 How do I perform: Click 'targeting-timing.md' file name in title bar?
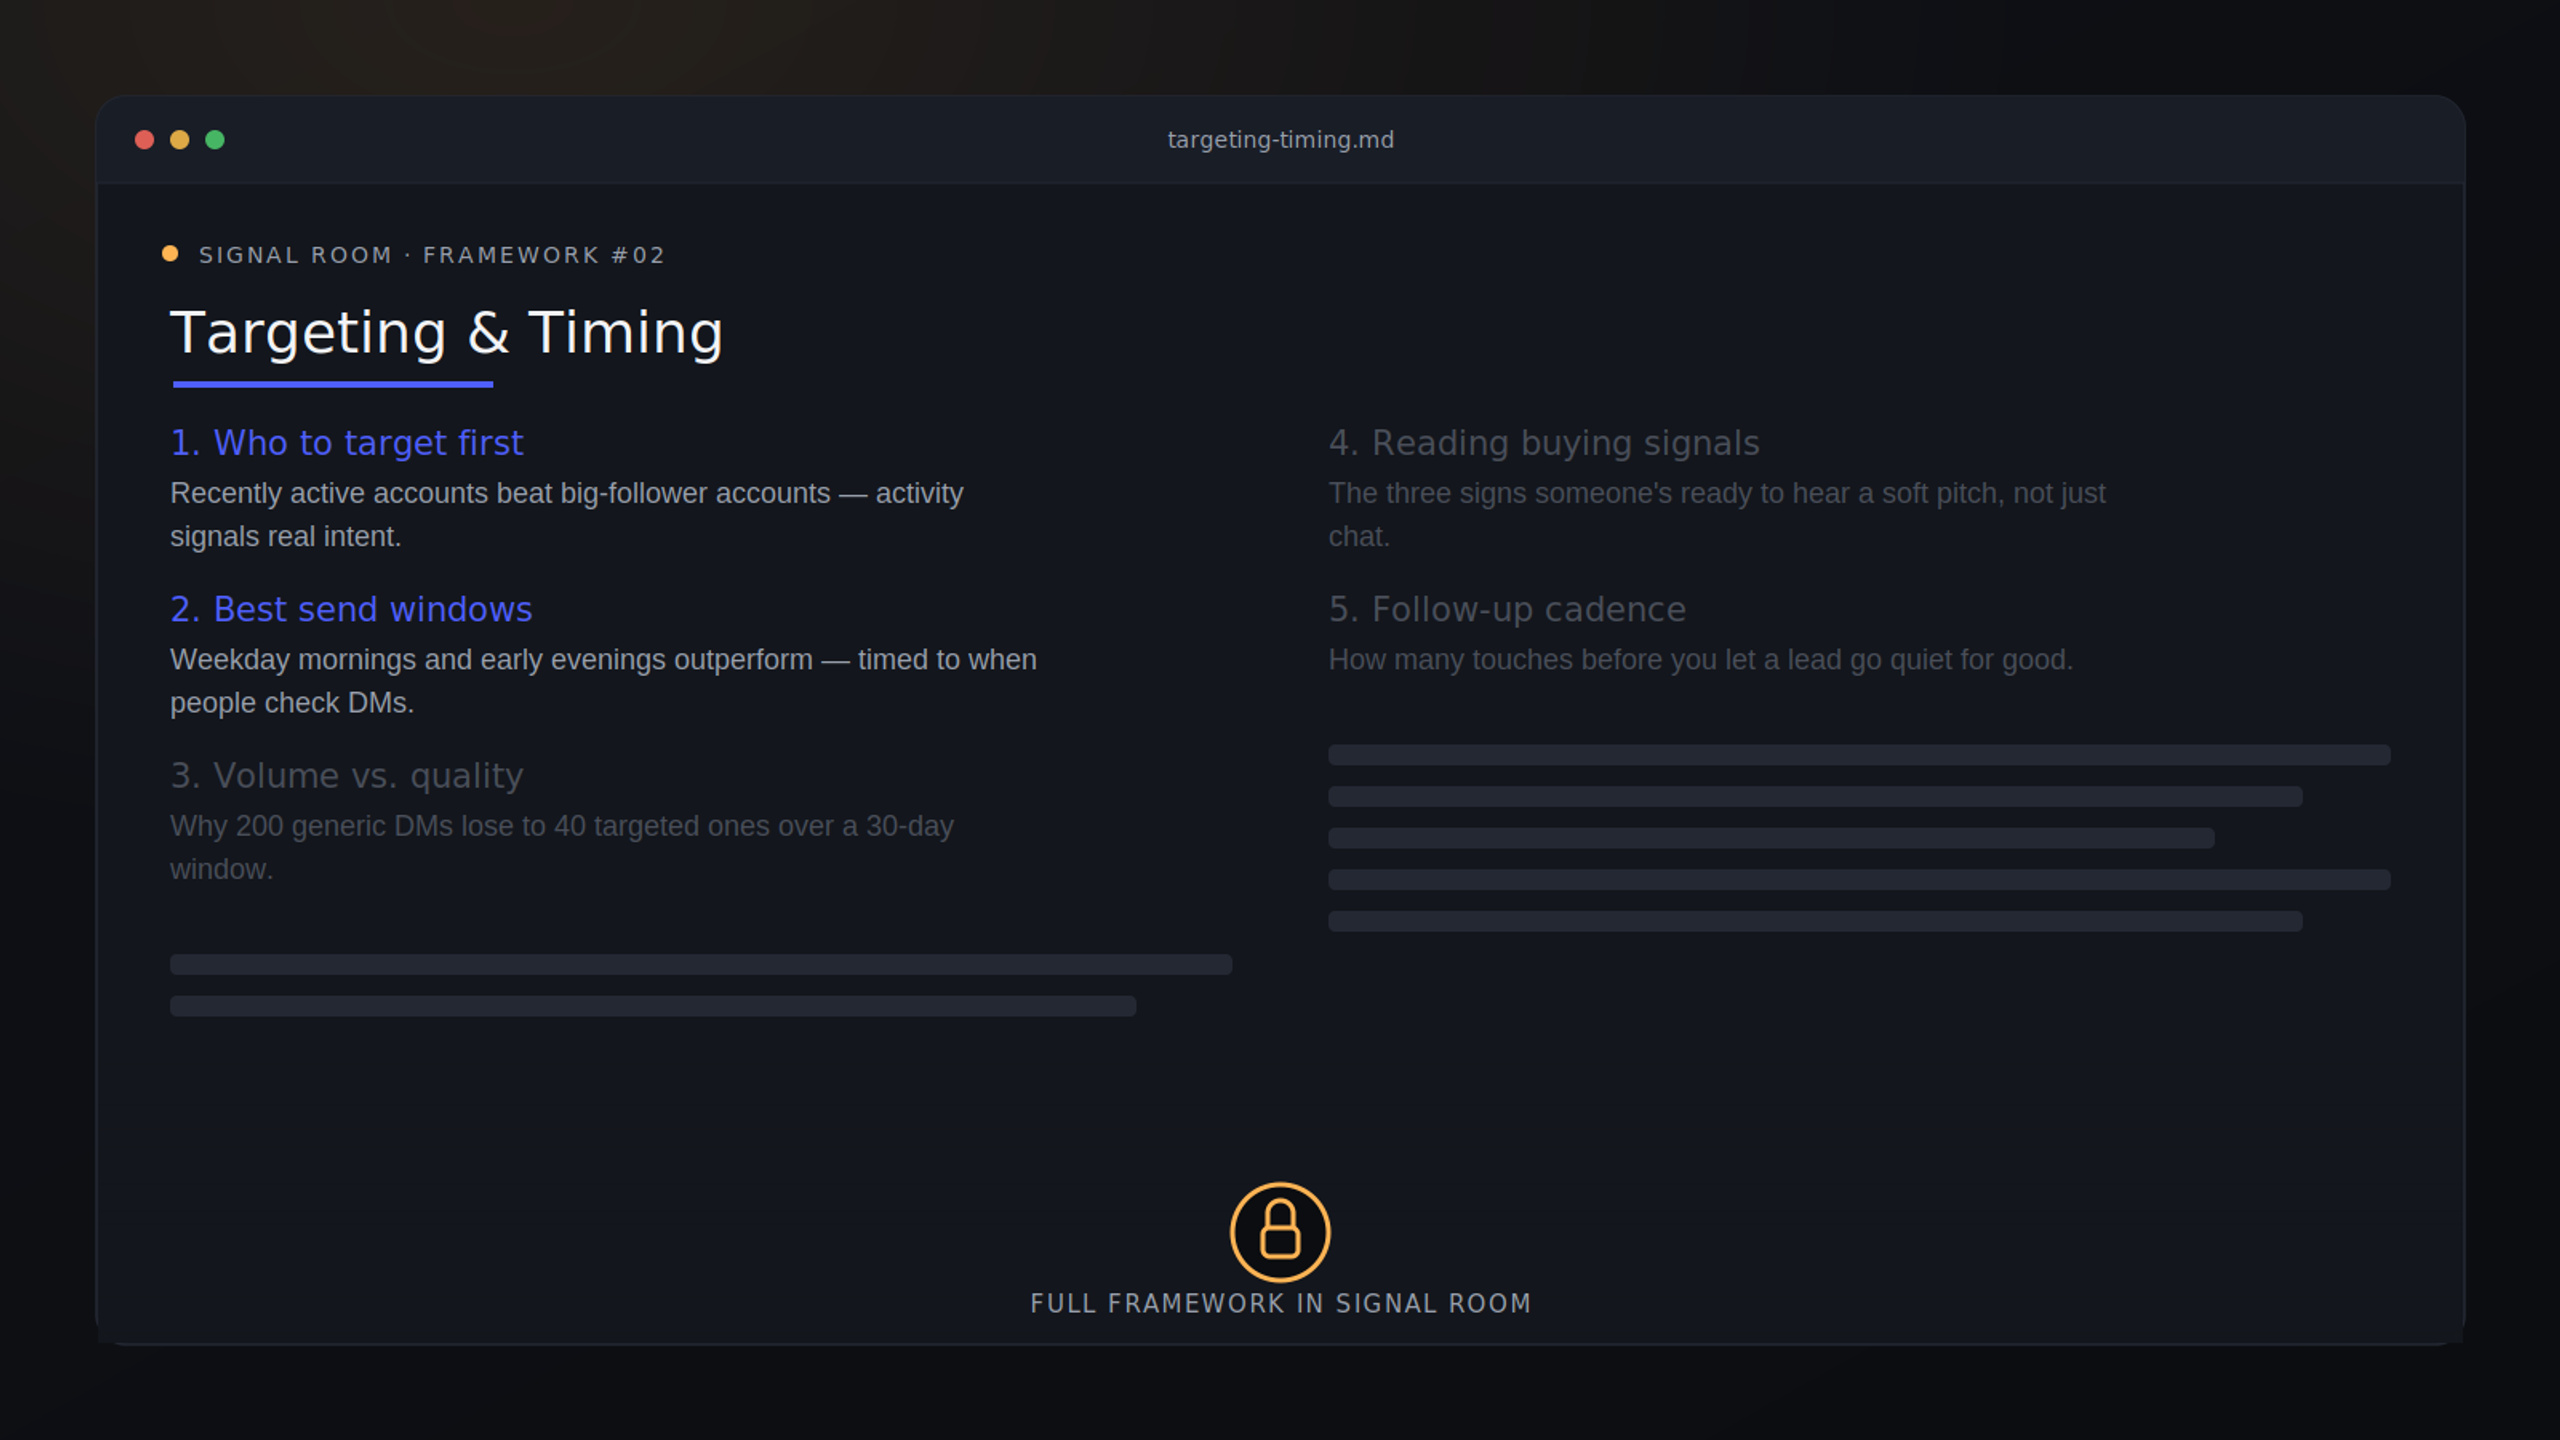pos(1280,140)
